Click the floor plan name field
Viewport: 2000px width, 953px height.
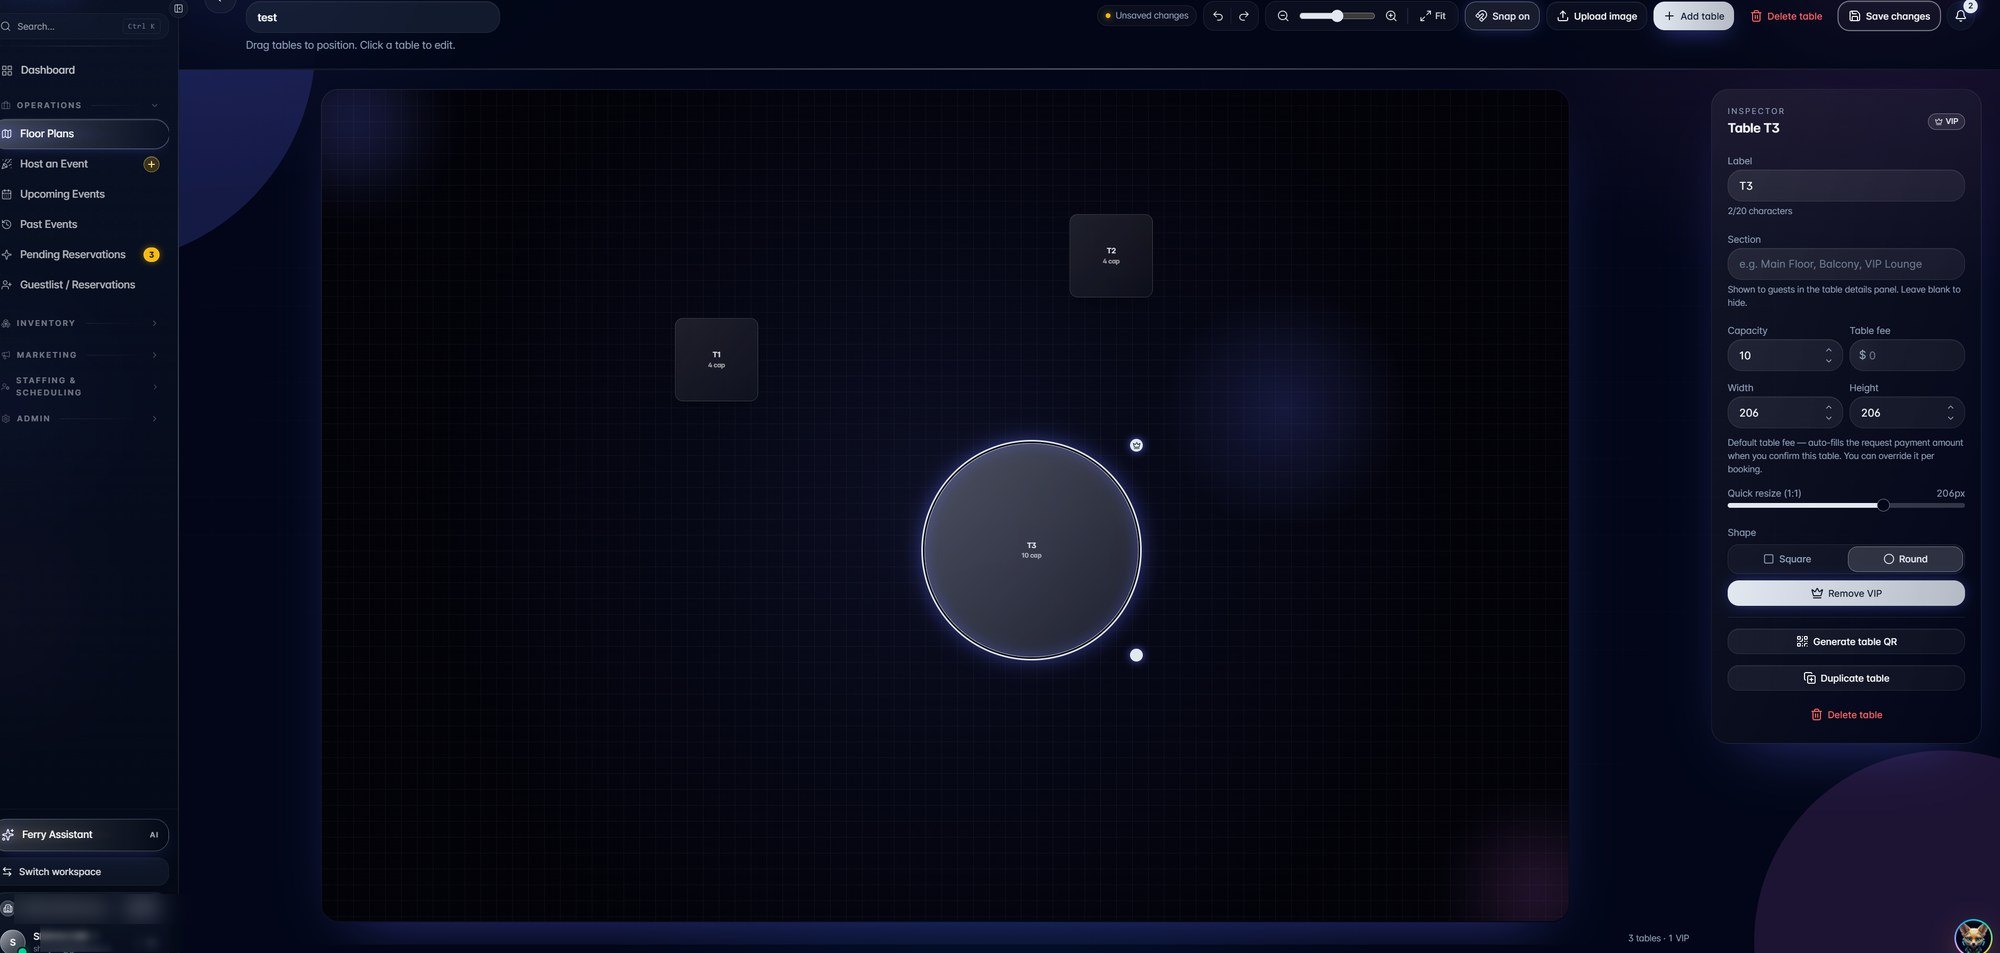pyautogui.click(x=372, y=17)
